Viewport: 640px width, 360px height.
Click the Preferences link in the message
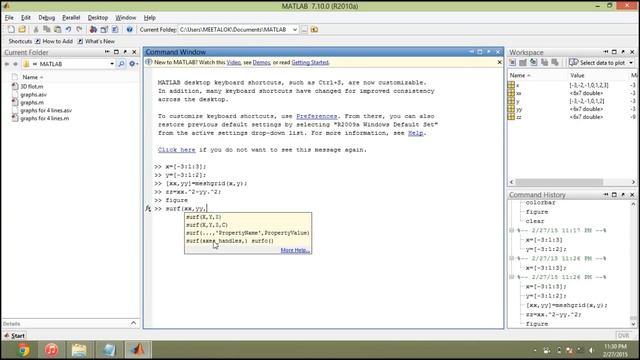[316, 116]
